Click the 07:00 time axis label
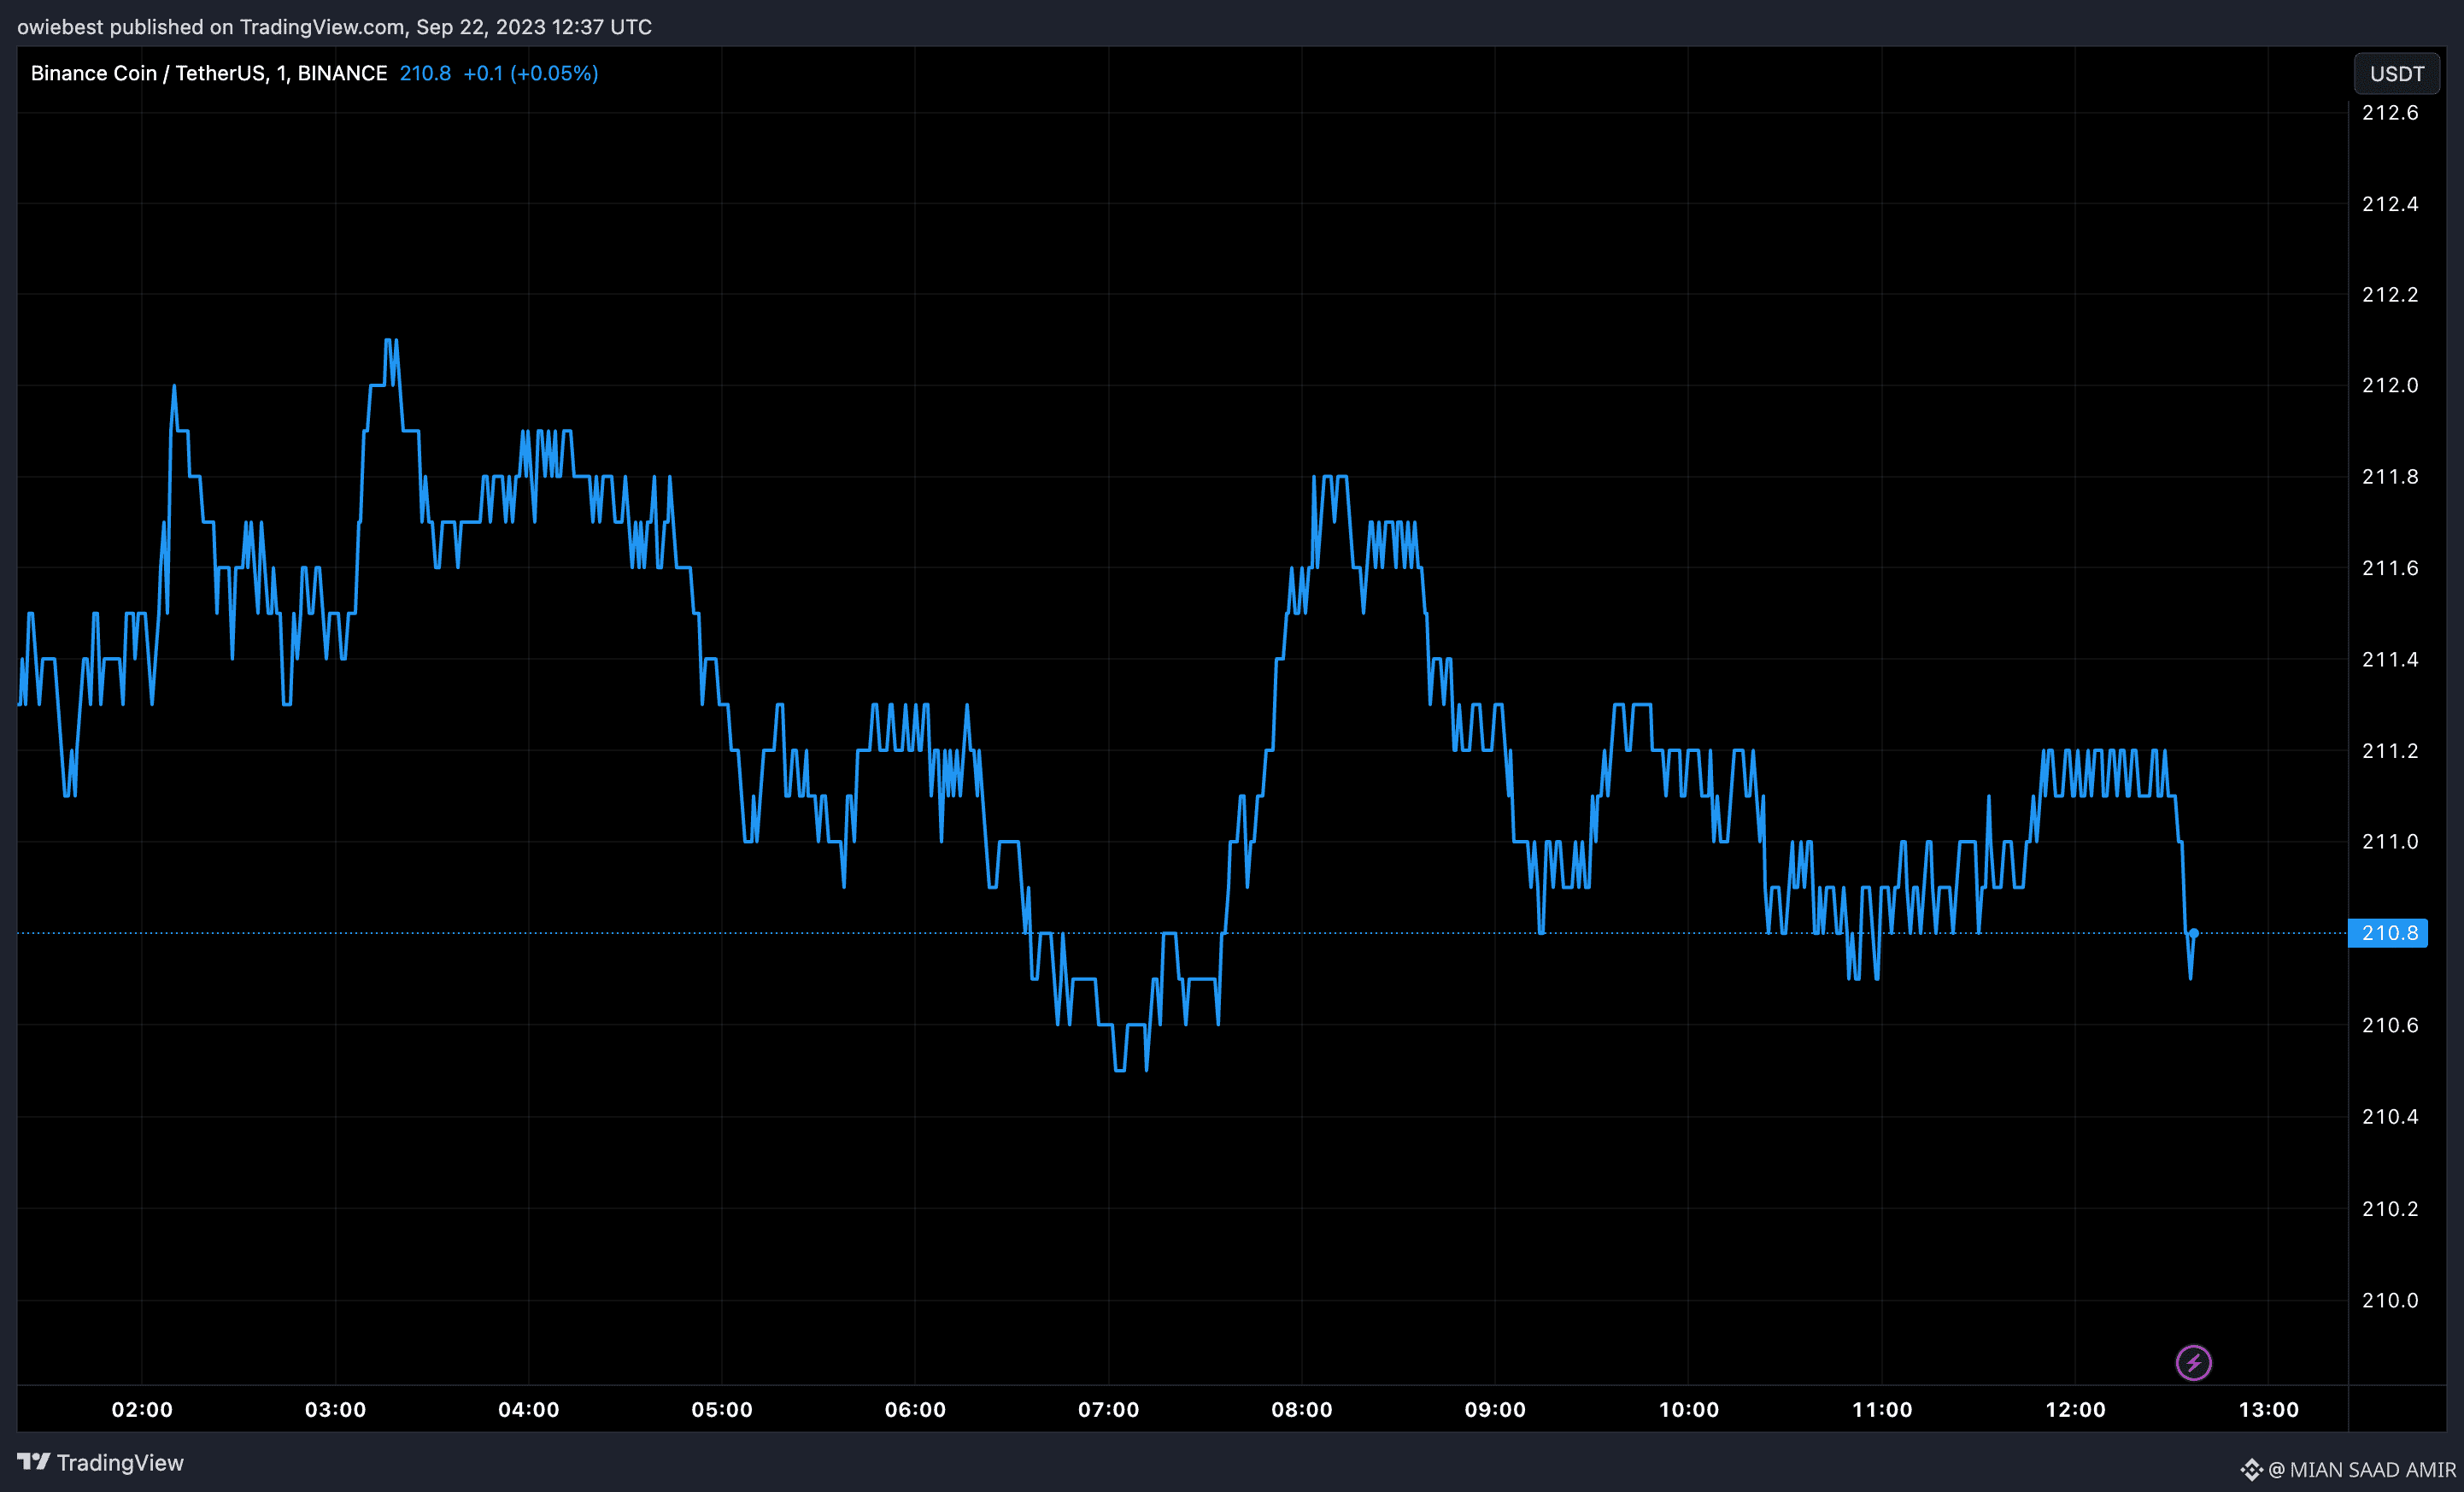 tap(1108, 1409)
